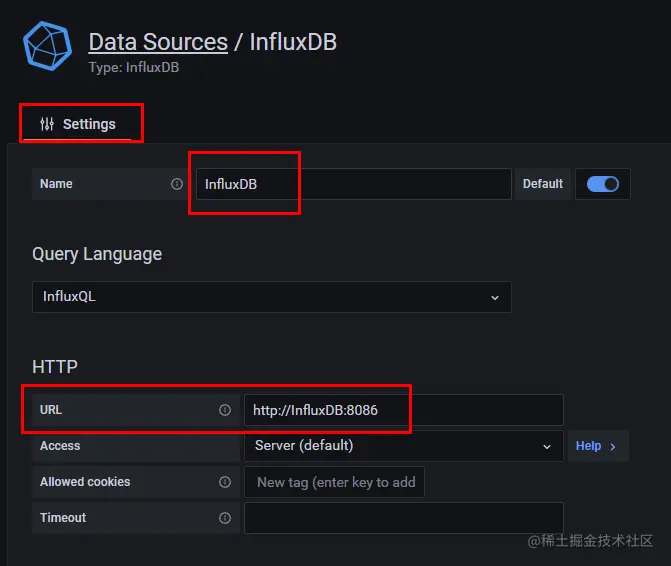Image resolution: width=671 pixels, height=566 pixels.
Task: Click the 'Type: InfluxDB' subtitle text
Action: [x=134, y=67]
